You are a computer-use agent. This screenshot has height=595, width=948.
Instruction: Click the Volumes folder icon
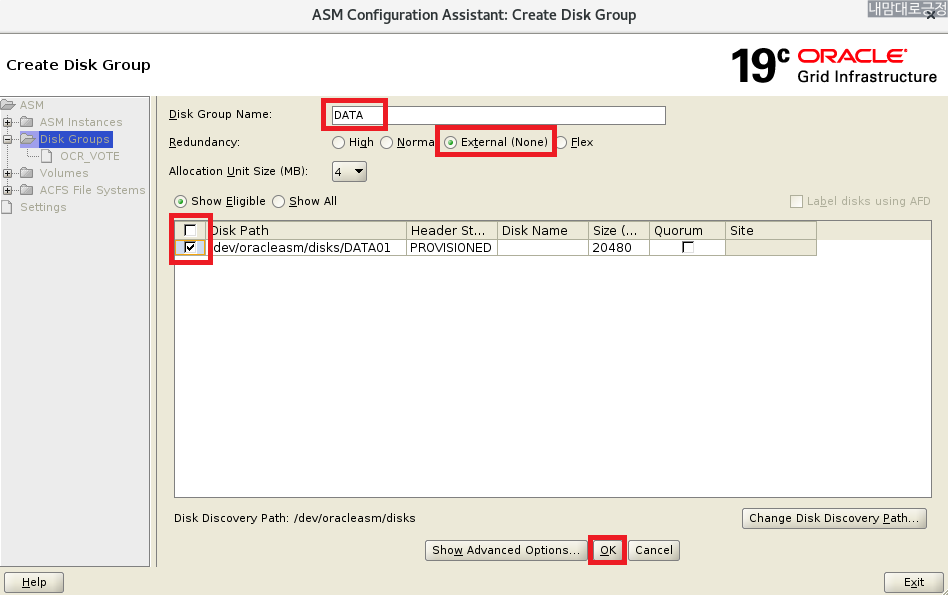click(27, 173)
